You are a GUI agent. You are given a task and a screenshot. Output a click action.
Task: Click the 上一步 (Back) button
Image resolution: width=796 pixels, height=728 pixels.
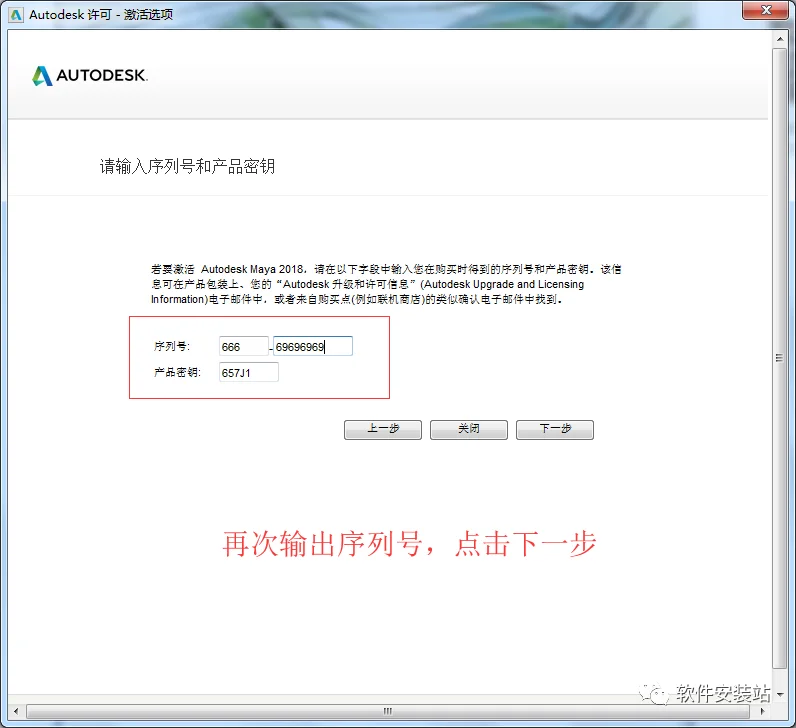[x=383, y=429]
